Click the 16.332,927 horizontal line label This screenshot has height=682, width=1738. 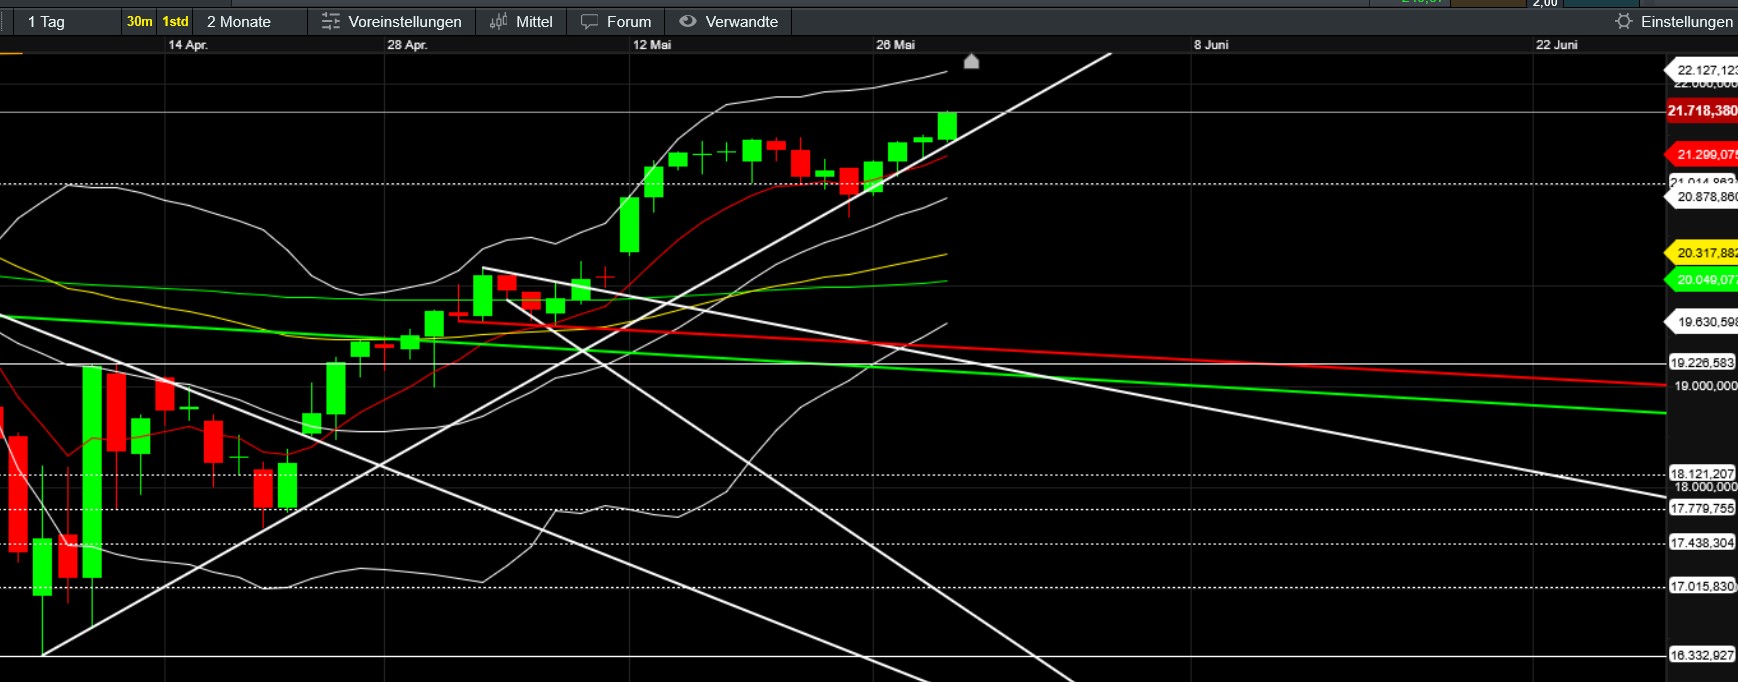pyautogui.click(x=1702, y=656)
